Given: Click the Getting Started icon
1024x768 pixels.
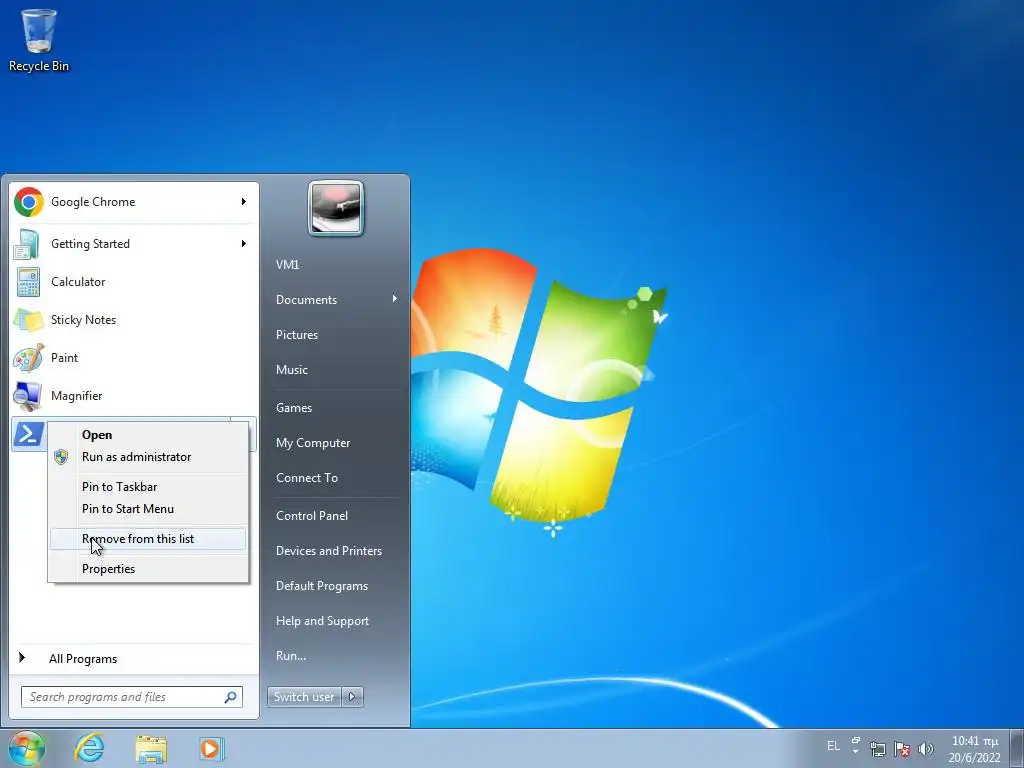Looking at the screenshot, I should click(x=28, y=244).
